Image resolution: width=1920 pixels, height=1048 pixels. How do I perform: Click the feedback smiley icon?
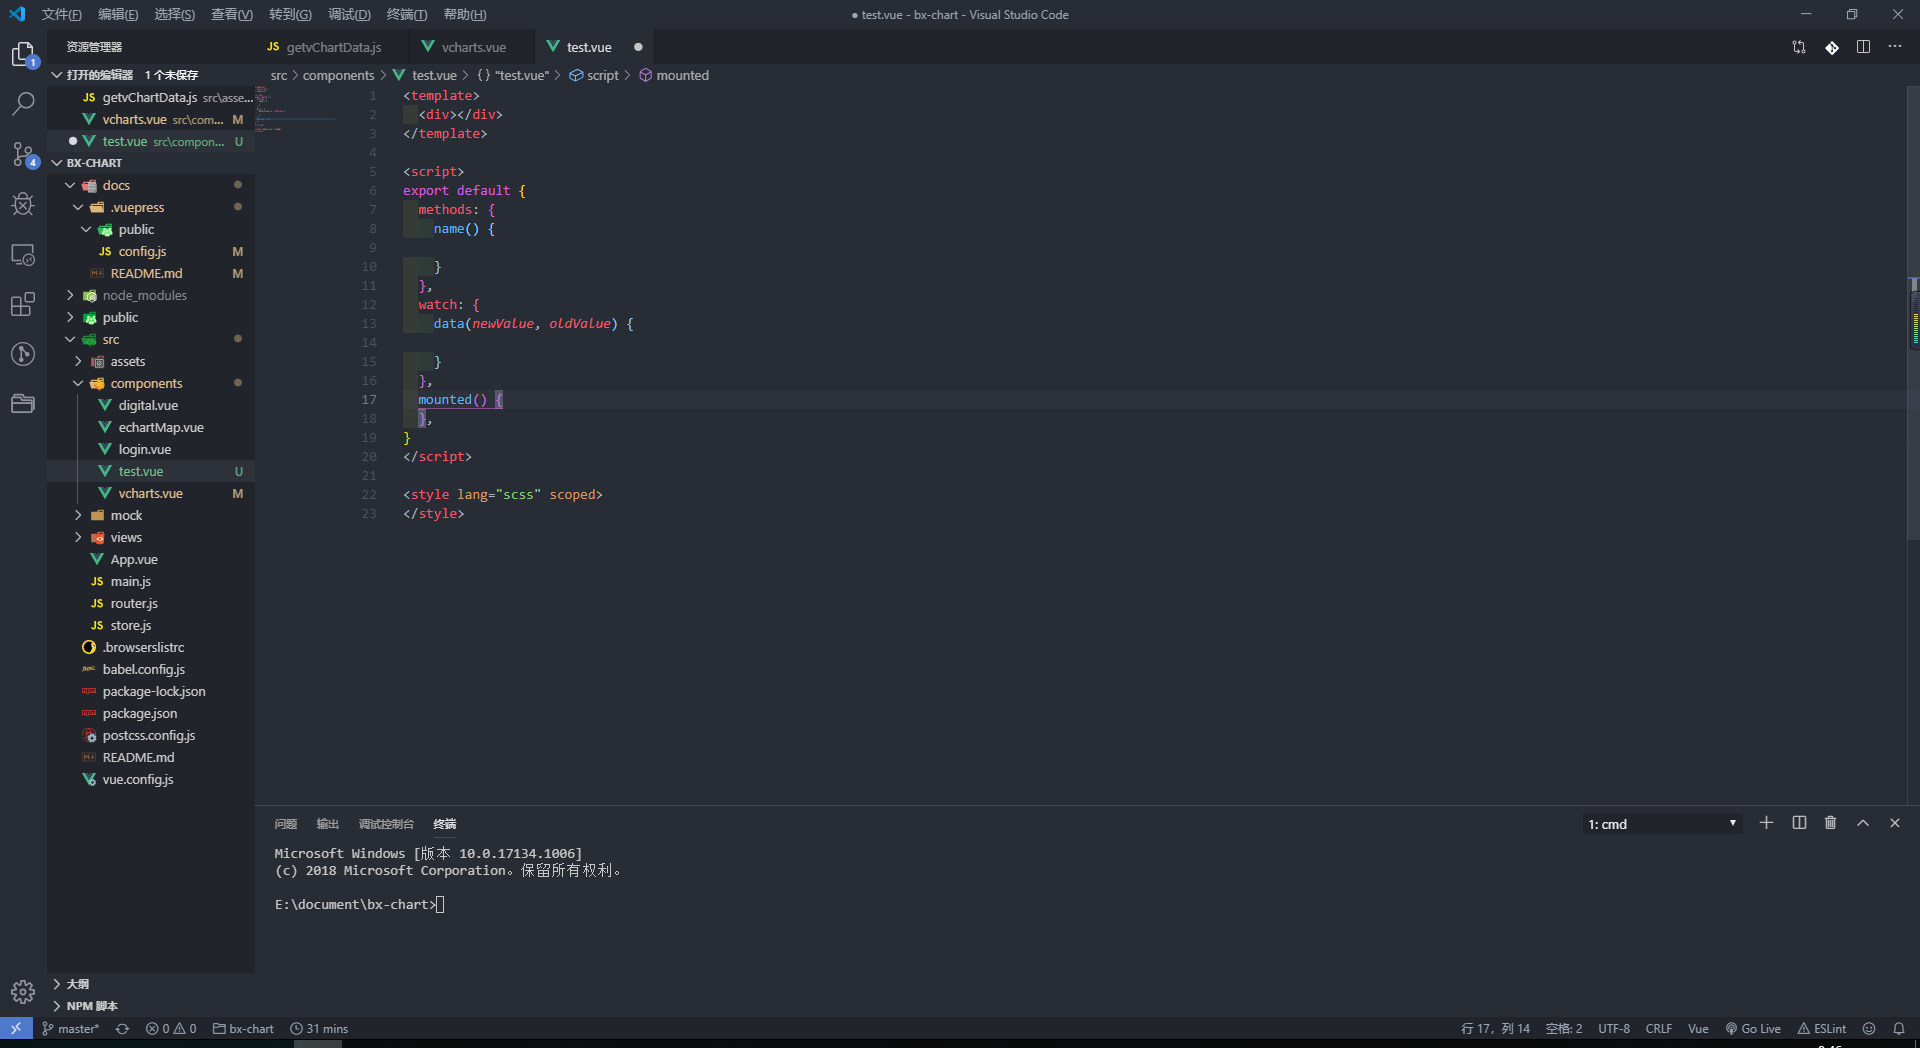click(x=1869, y=1028)
